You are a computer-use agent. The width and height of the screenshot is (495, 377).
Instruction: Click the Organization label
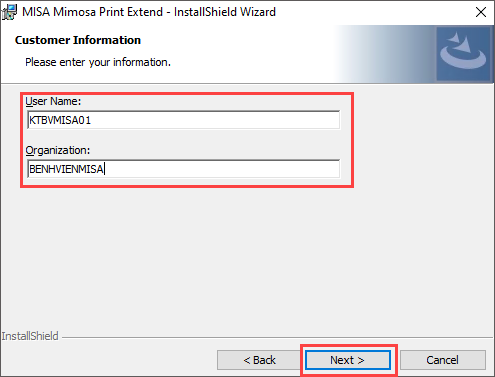[58, 150]
